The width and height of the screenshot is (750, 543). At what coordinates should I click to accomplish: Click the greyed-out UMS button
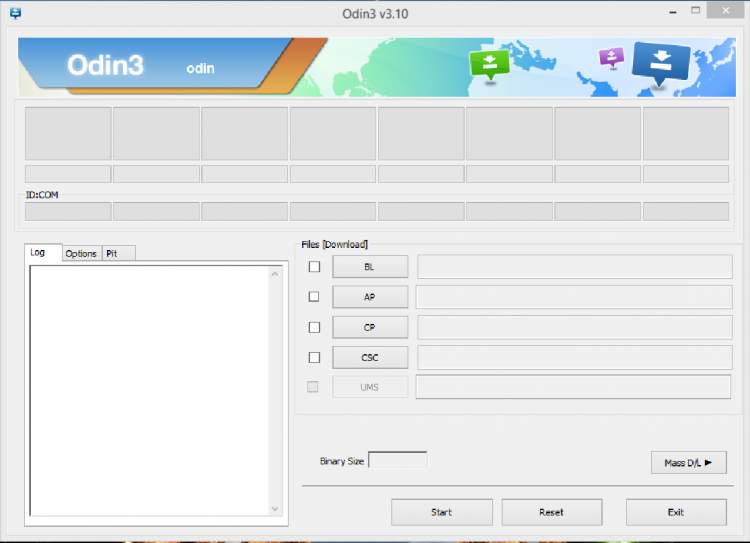(370, 387)
